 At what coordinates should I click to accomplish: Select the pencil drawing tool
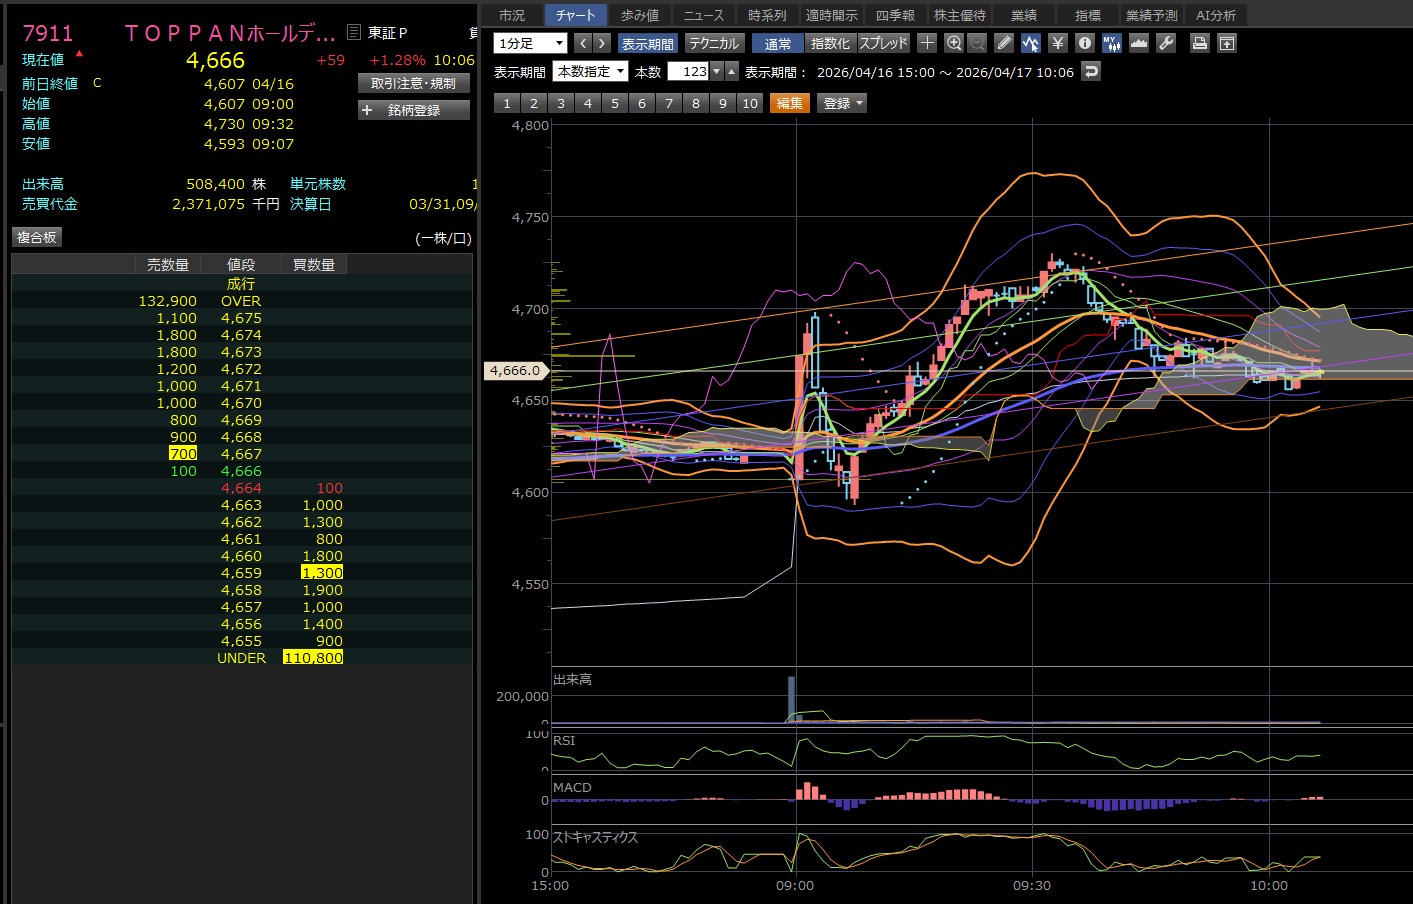click(x=1004, y=43)
